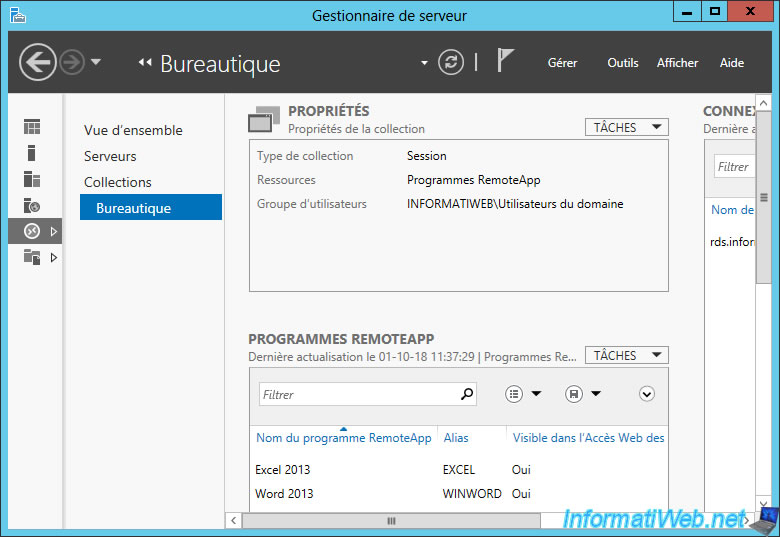Viewport: 780px width, 537px height.
Task: Go back with the Back arrow button
Action: [x=37, y=62]
